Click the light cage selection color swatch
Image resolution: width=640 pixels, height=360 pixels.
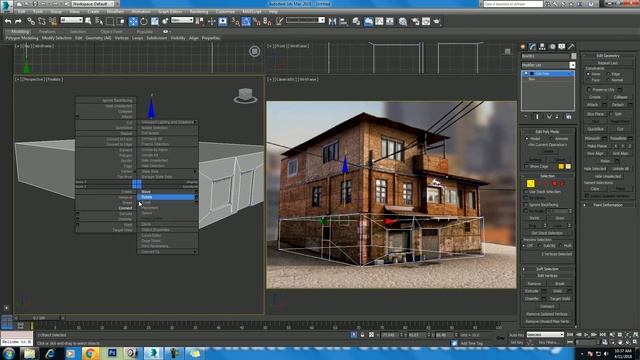point(568,166)
